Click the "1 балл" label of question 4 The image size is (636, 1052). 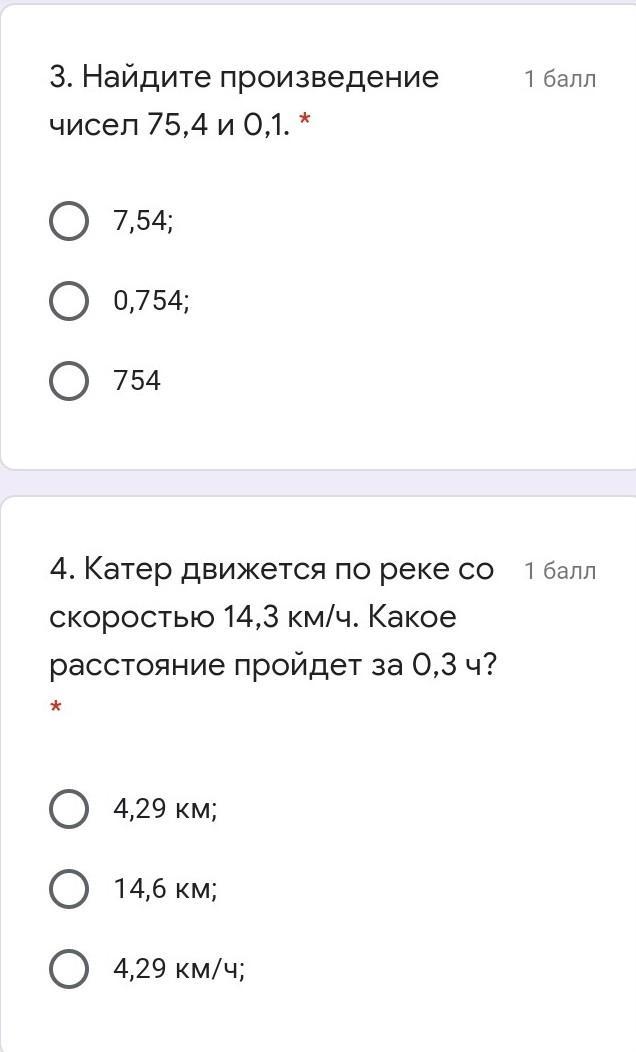tap(560, 571)
